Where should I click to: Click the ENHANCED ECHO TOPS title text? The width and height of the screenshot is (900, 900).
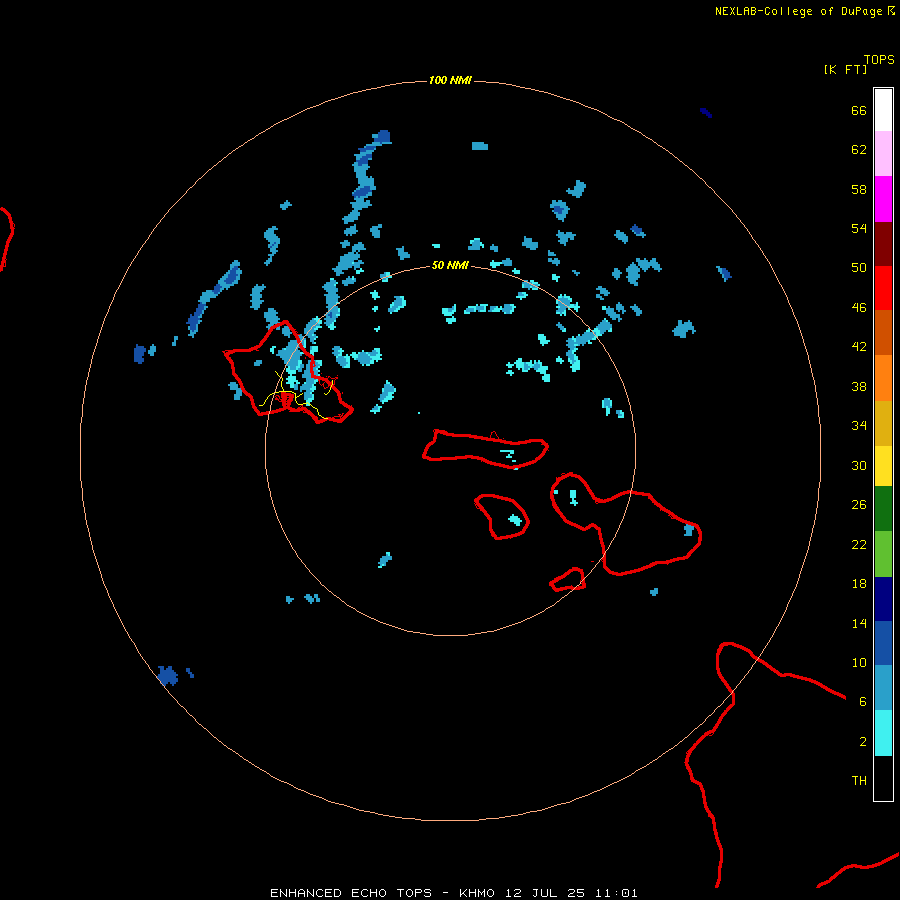[351, 893]
